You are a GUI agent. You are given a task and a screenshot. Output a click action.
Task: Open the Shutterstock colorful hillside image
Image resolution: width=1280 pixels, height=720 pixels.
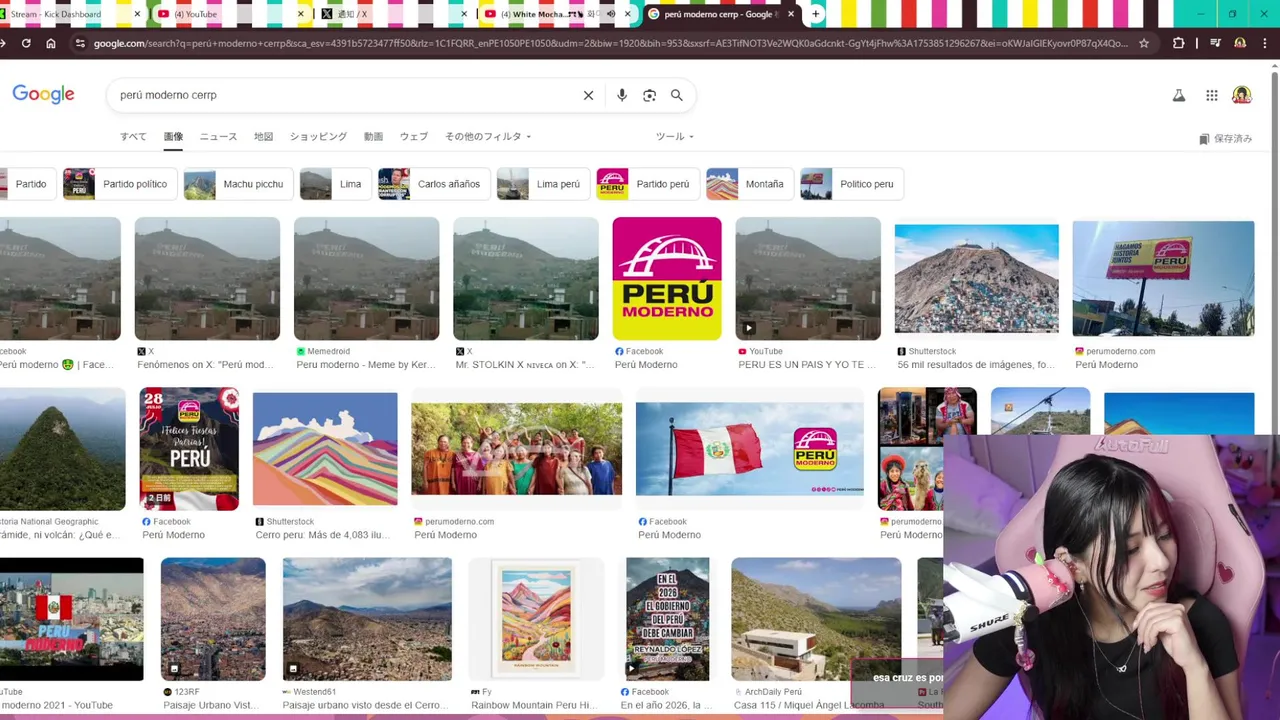(976, 278)
